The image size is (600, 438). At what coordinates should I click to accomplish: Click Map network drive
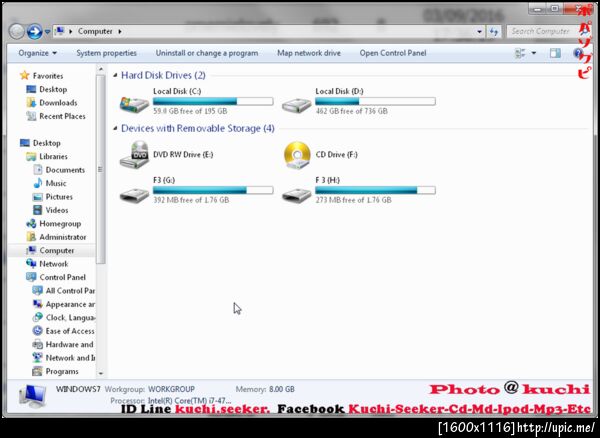tap(309, 53)
